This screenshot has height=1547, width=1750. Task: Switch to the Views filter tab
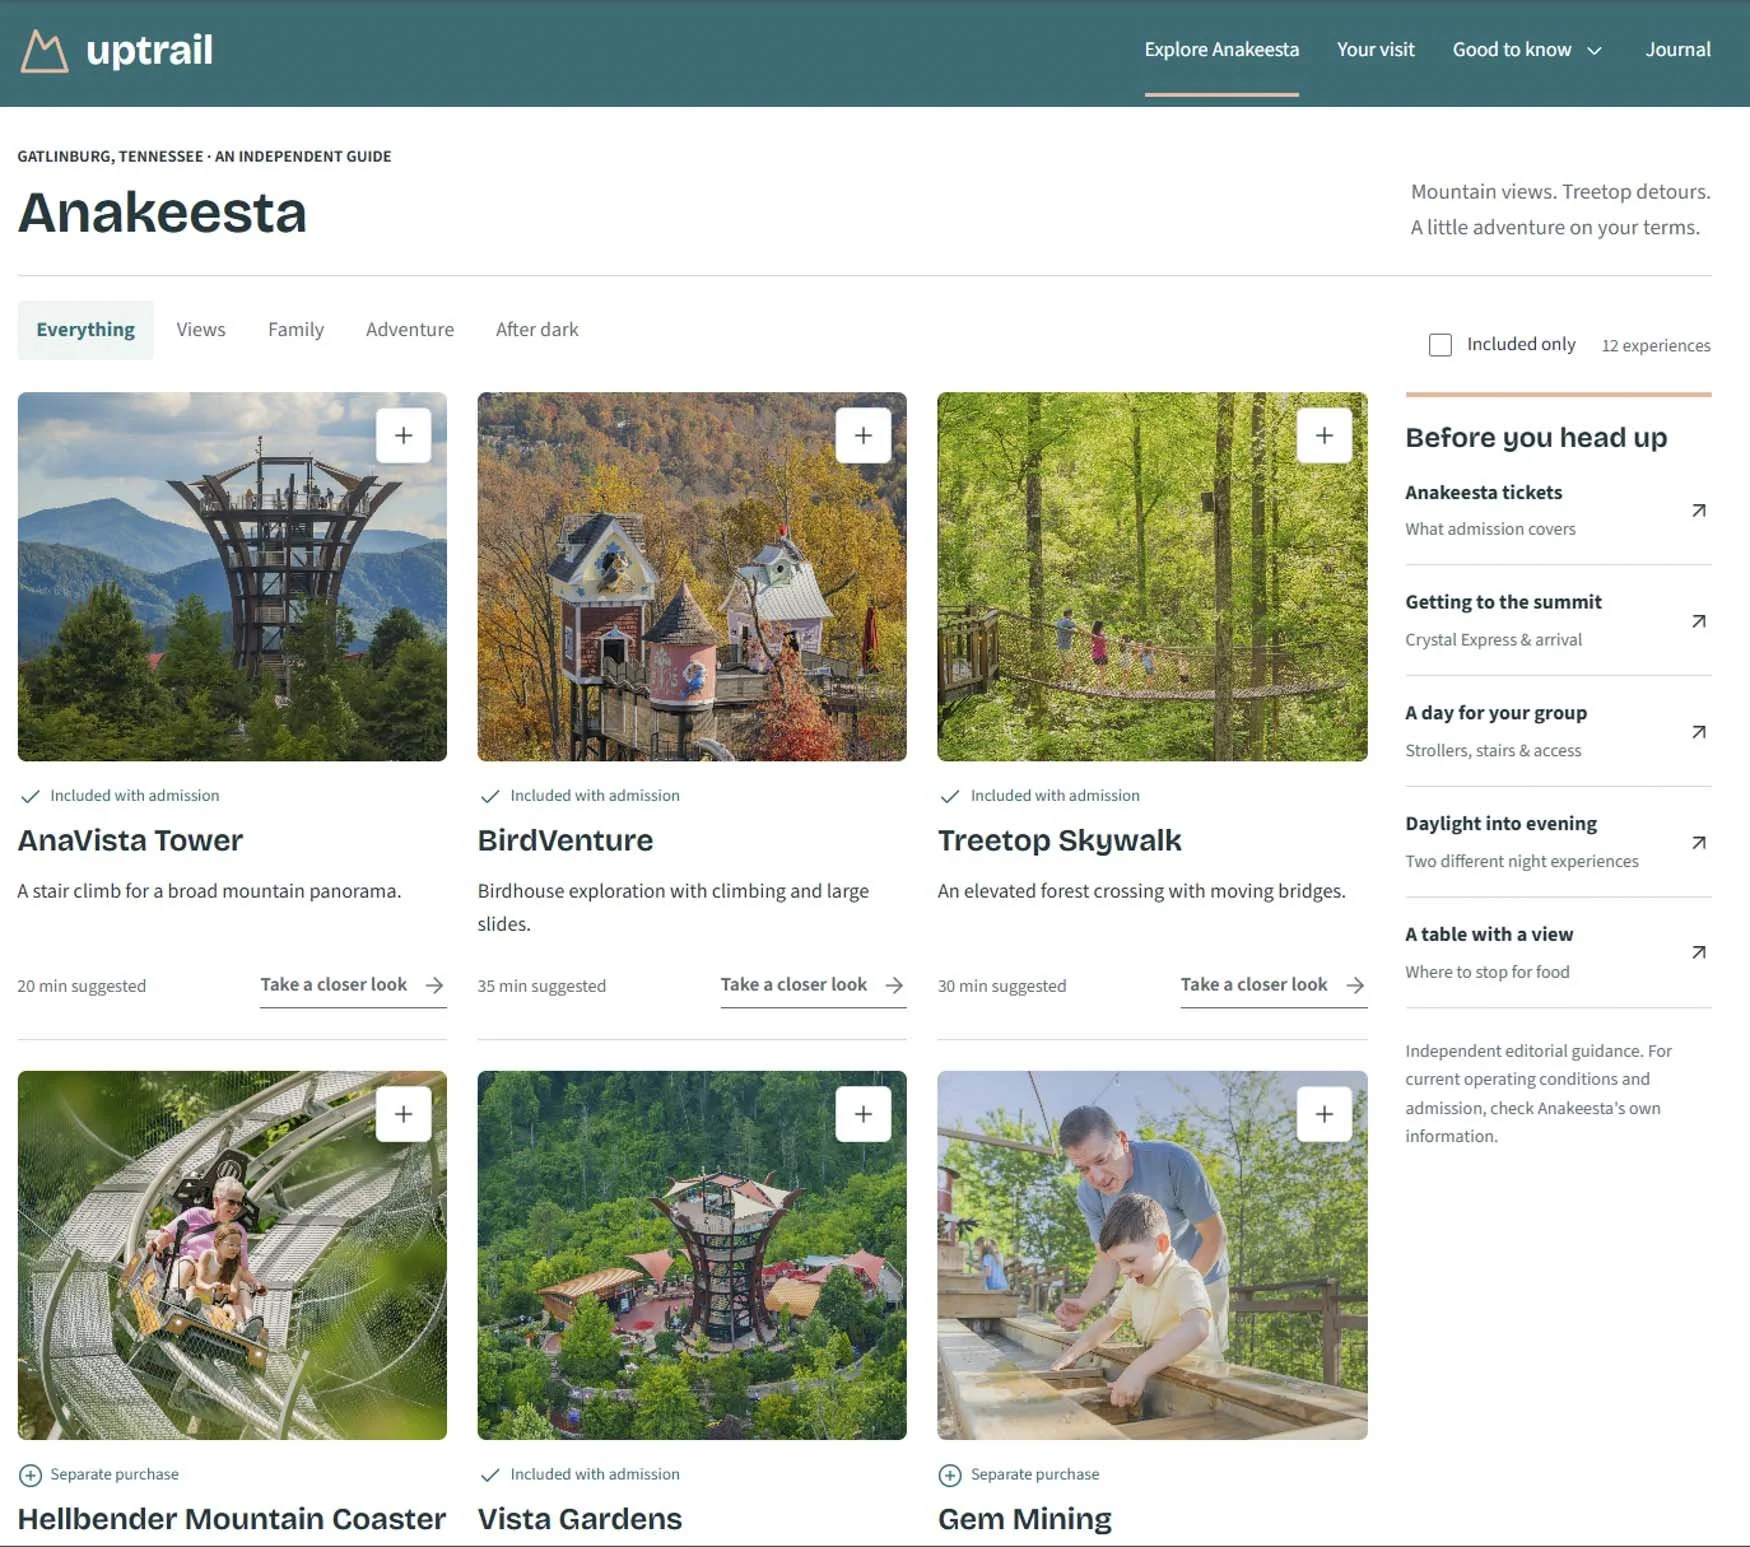tap(201, 330)
